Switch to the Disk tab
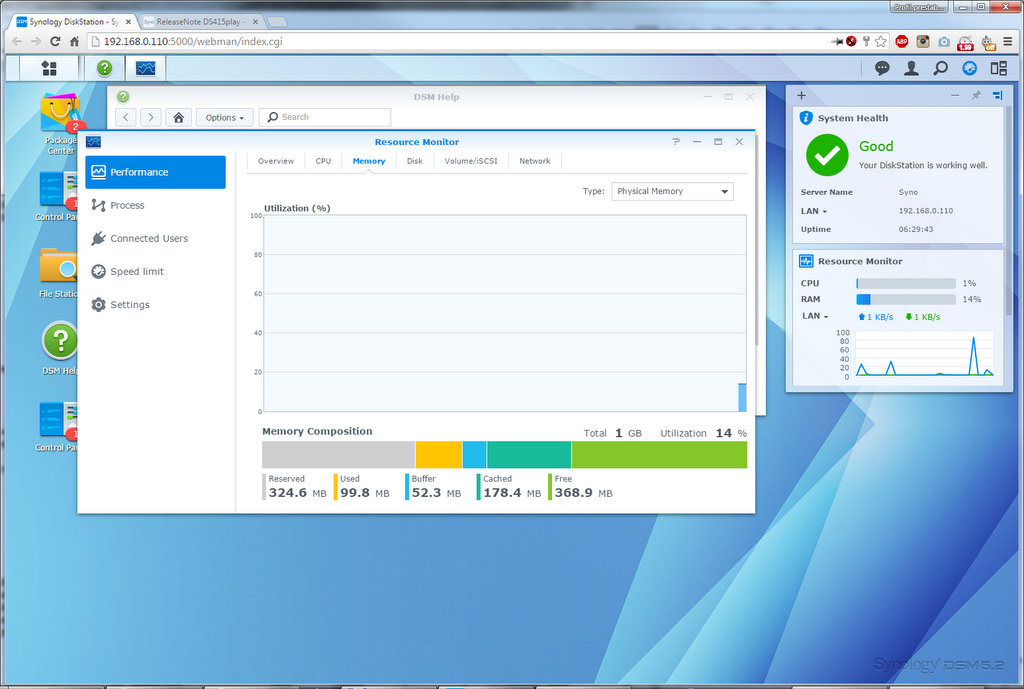1024x689 pixels. tap(415, 161)
